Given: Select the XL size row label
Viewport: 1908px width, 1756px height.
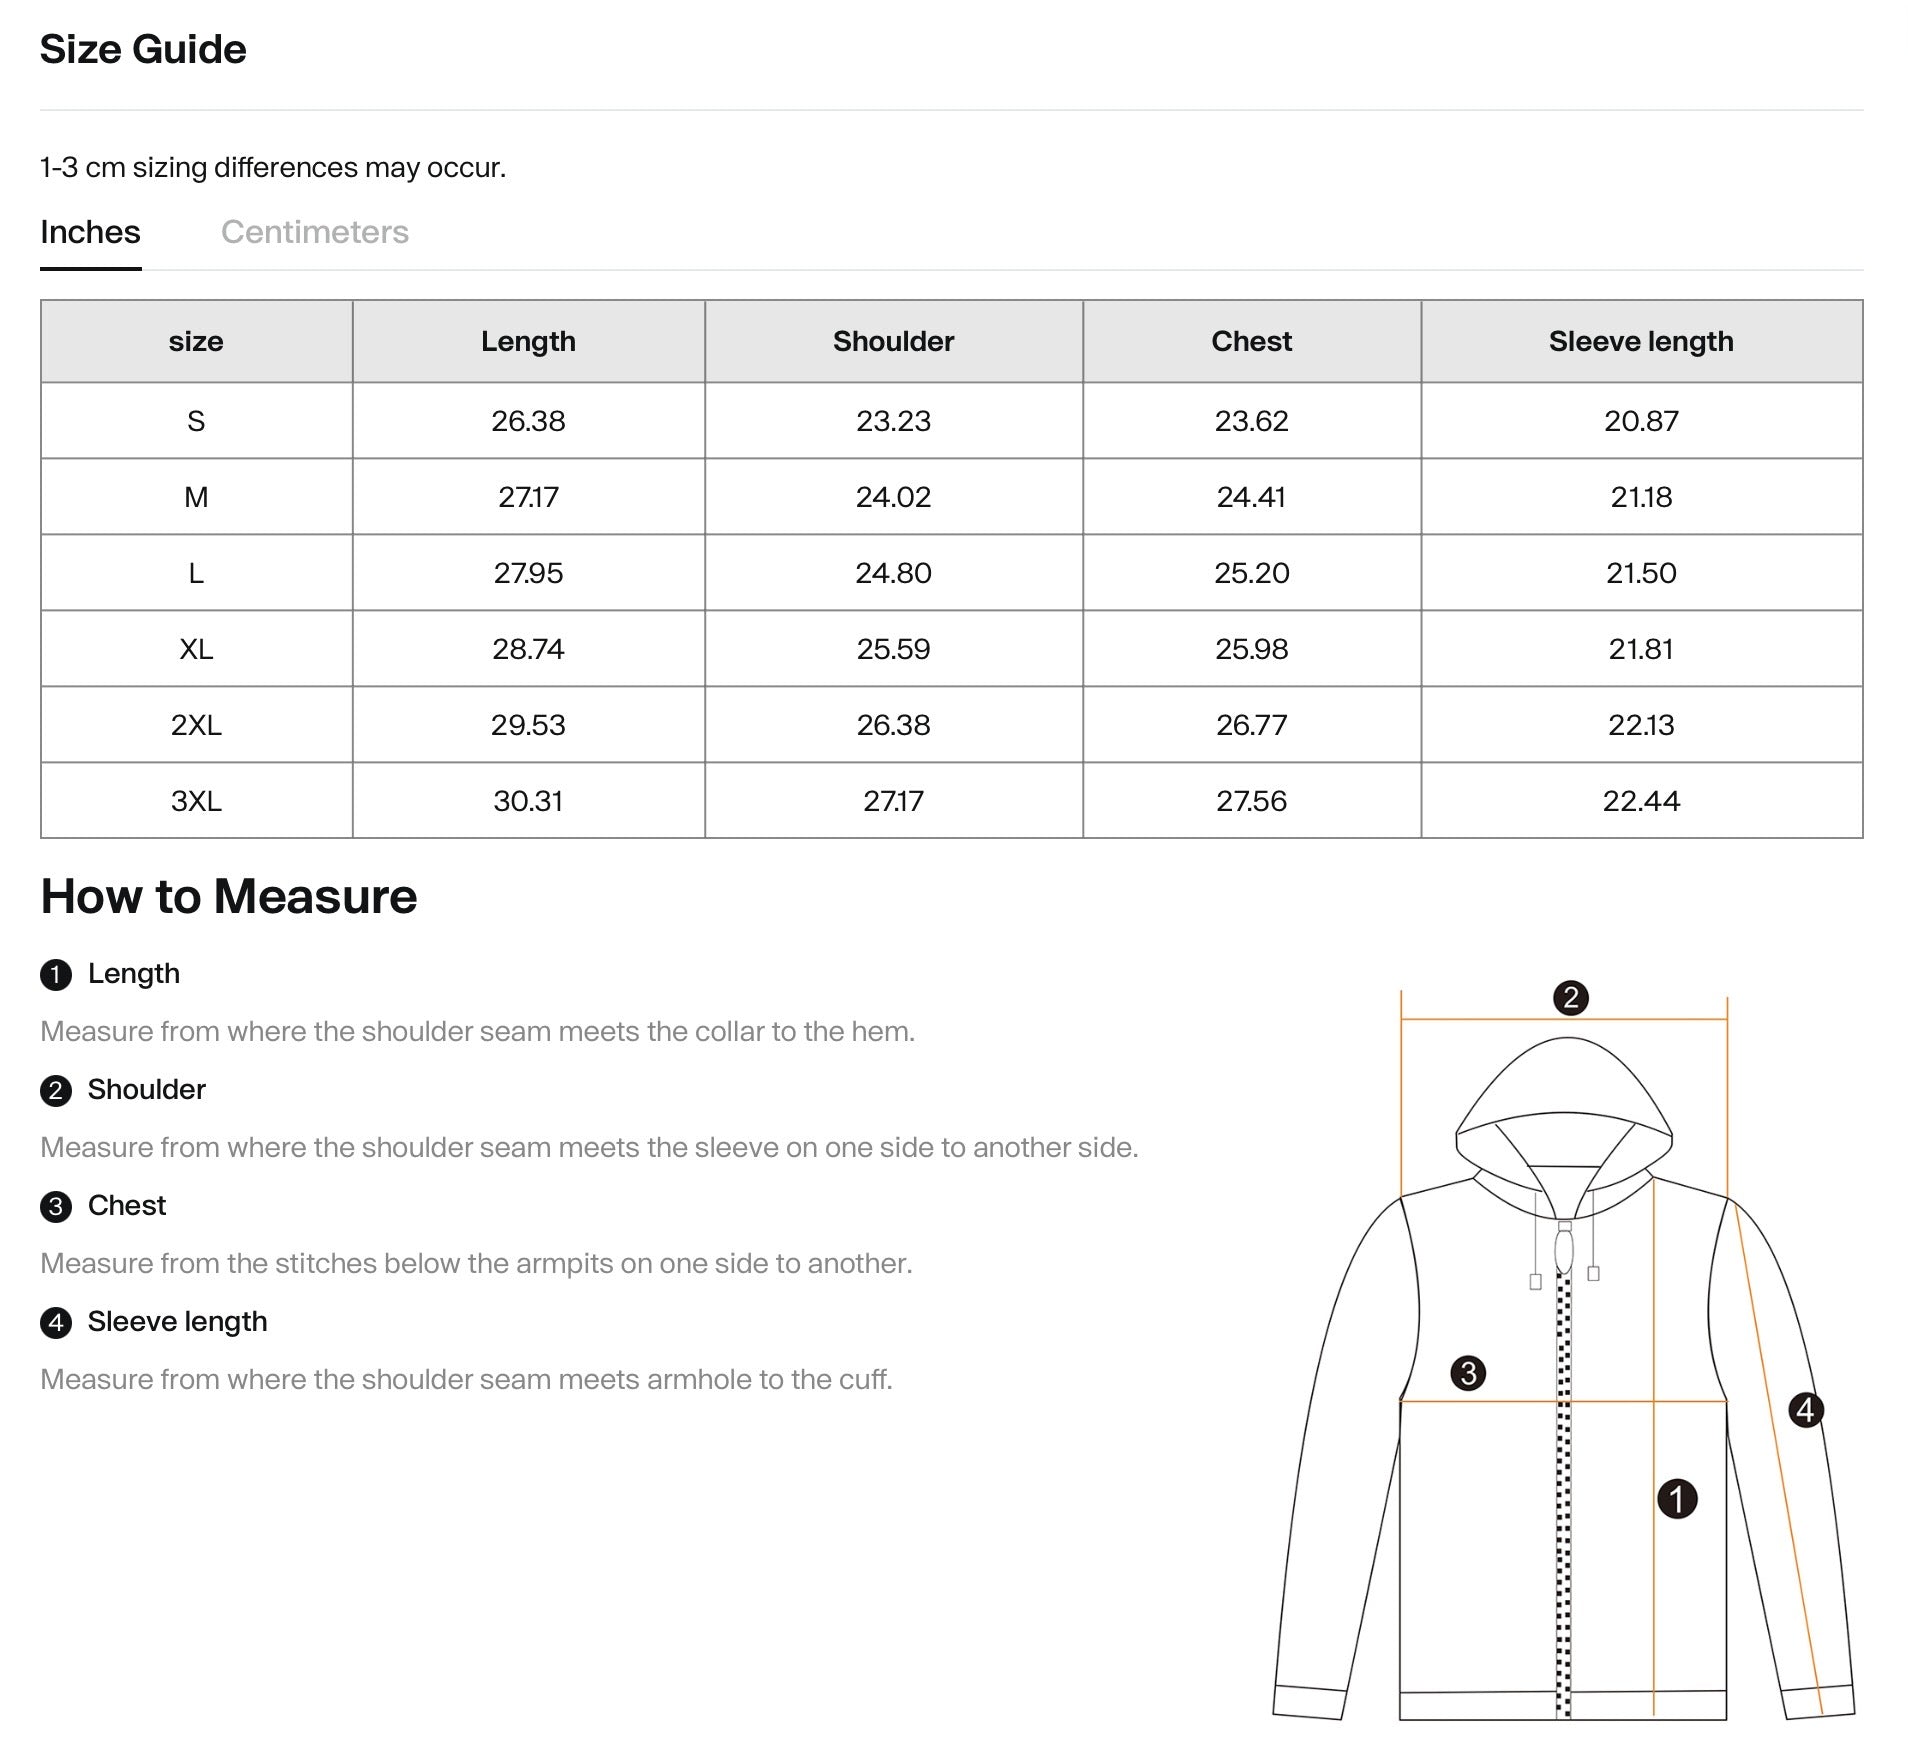Looking at the screenshot, I should point(196,649).
